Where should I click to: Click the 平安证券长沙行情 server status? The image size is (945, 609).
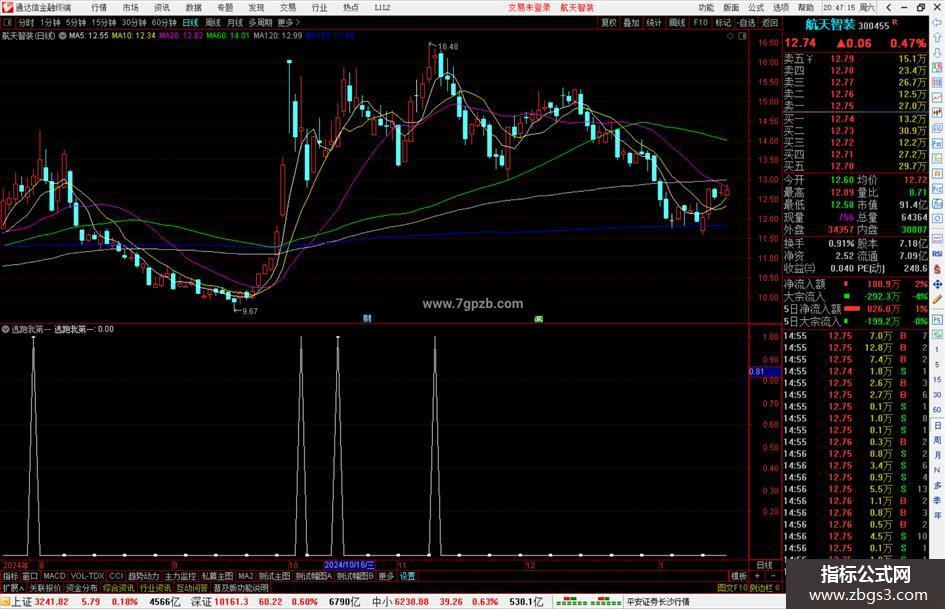coord(658,602)
